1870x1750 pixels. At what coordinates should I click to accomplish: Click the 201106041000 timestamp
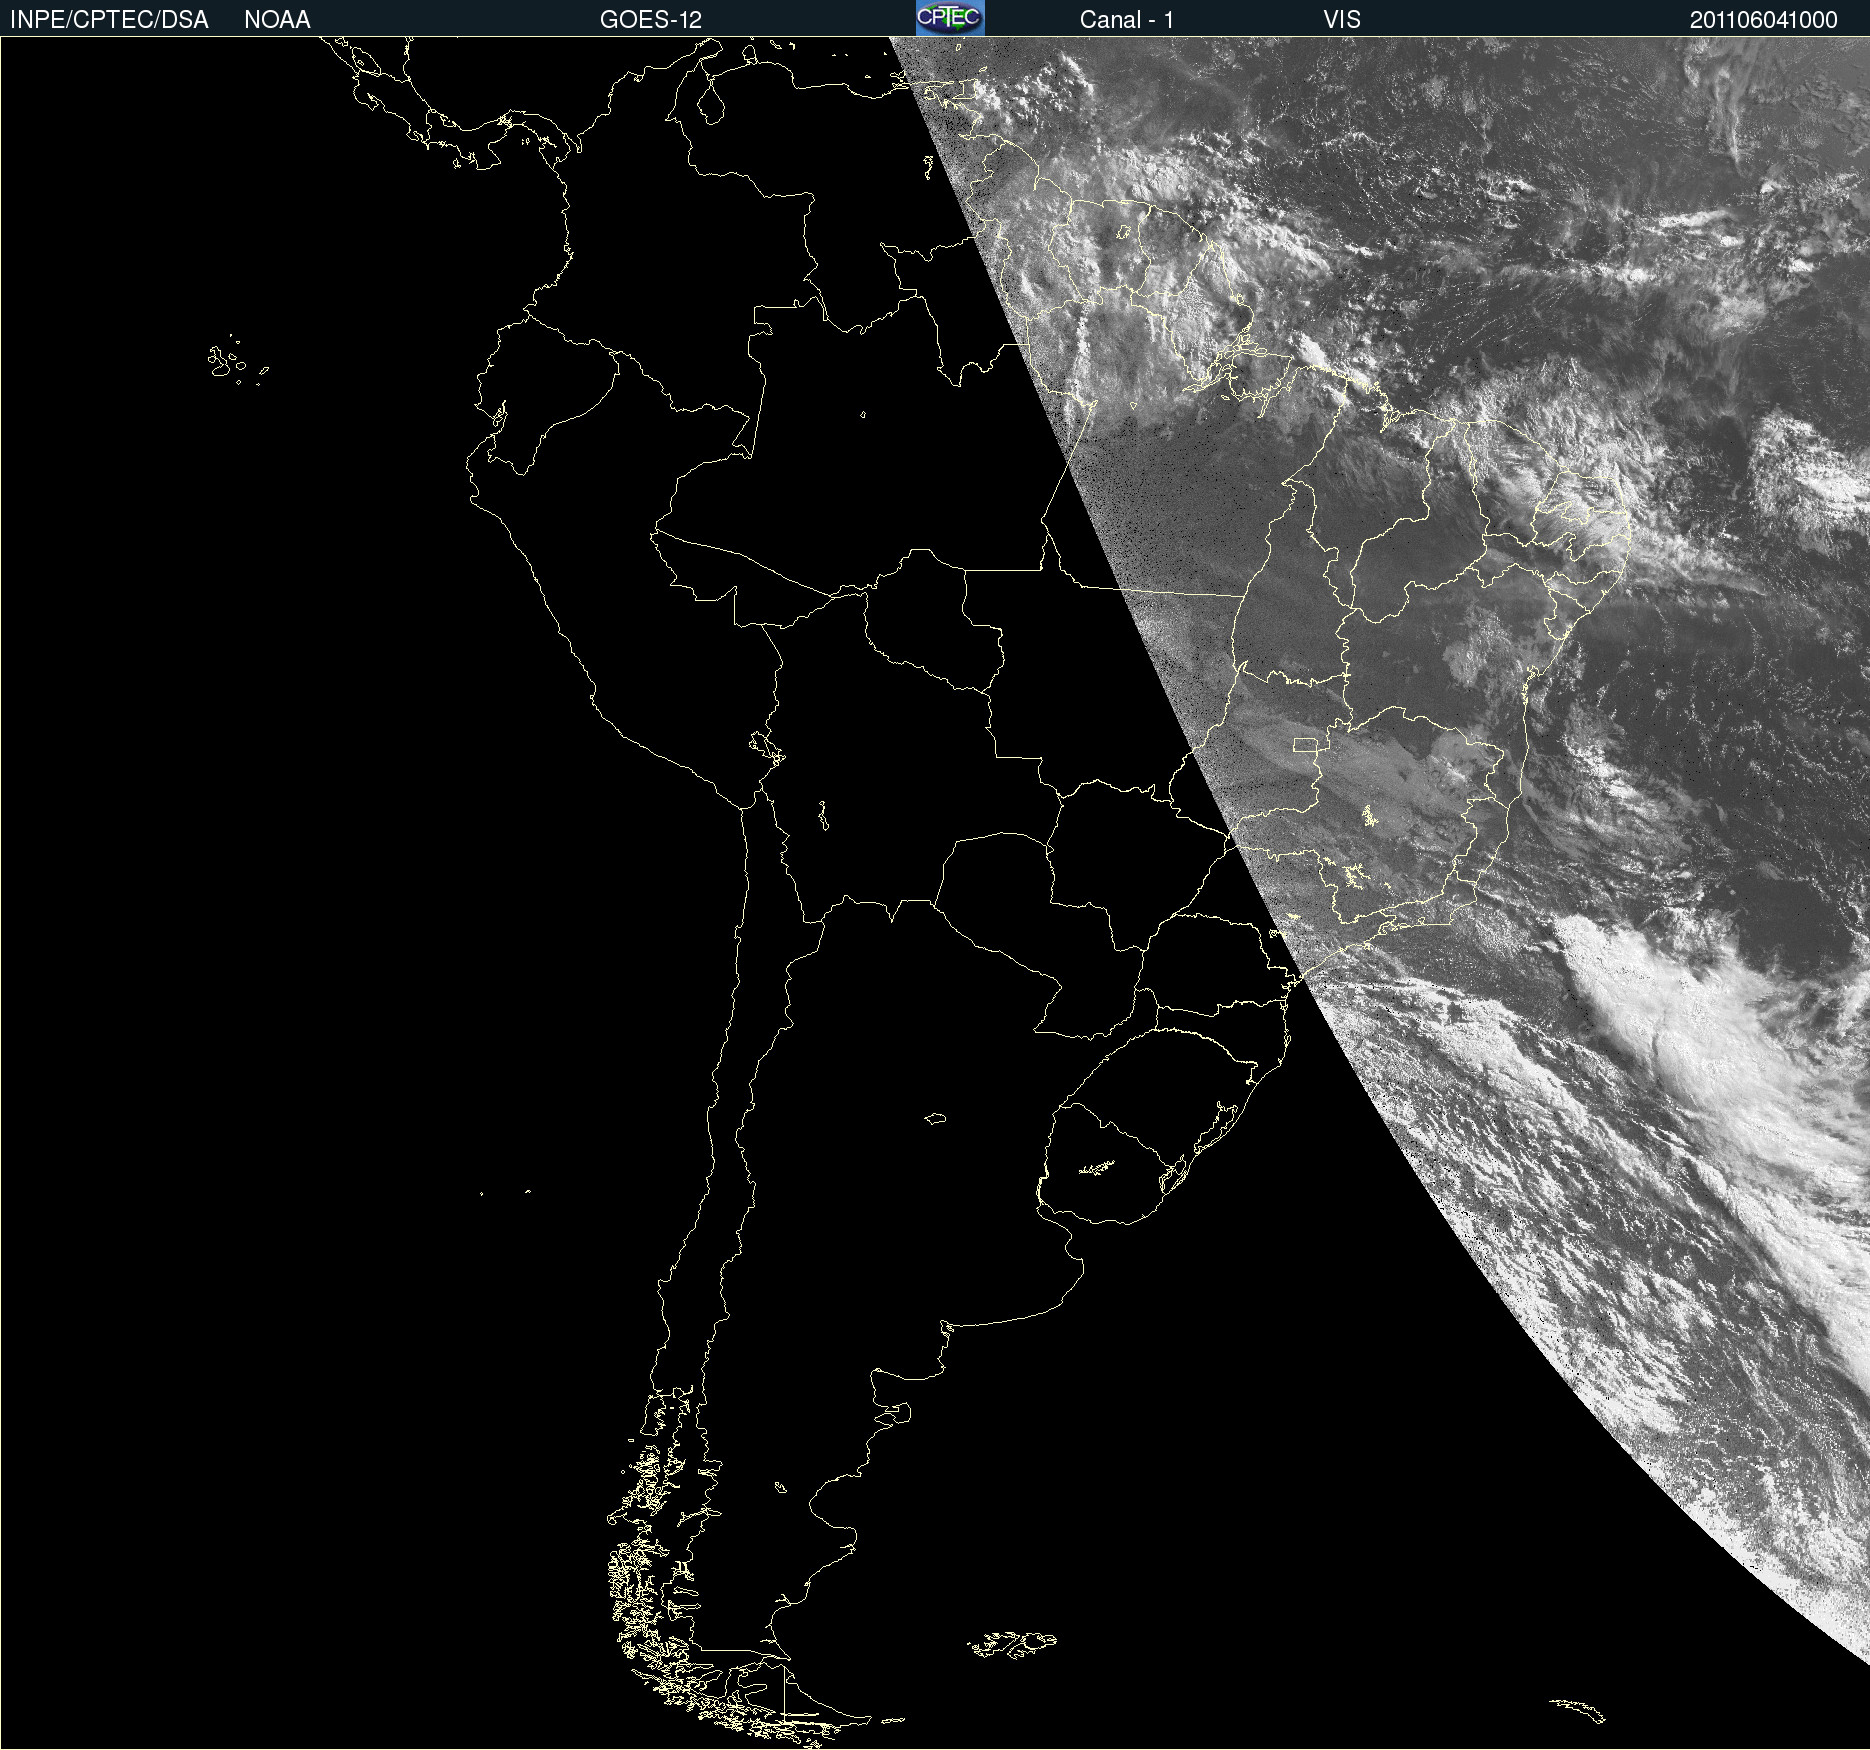tap(1764, 20)
